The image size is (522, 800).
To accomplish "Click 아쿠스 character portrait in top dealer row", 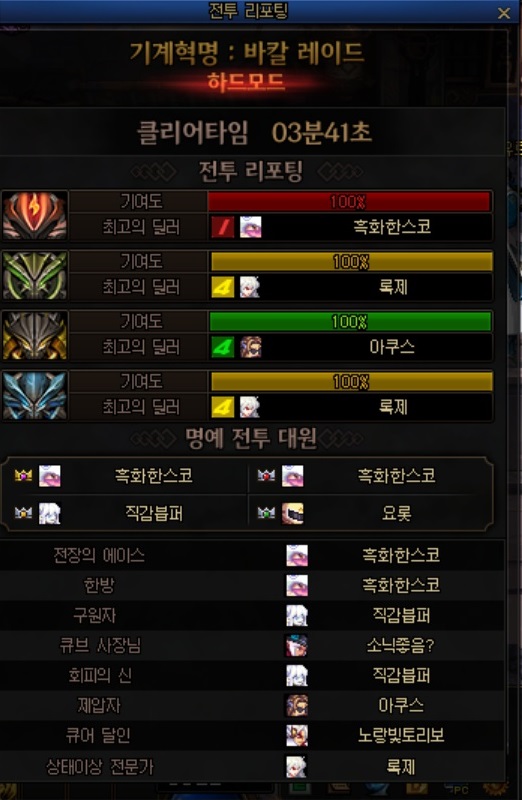I will [x=251, y=347].
